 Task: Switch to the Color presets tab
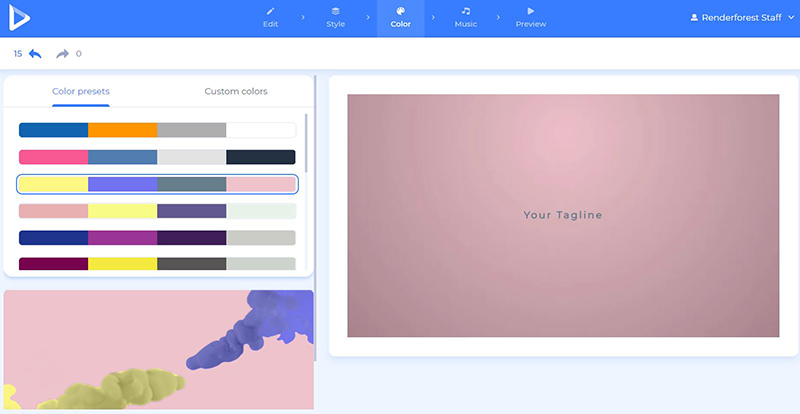pos(81,91)
